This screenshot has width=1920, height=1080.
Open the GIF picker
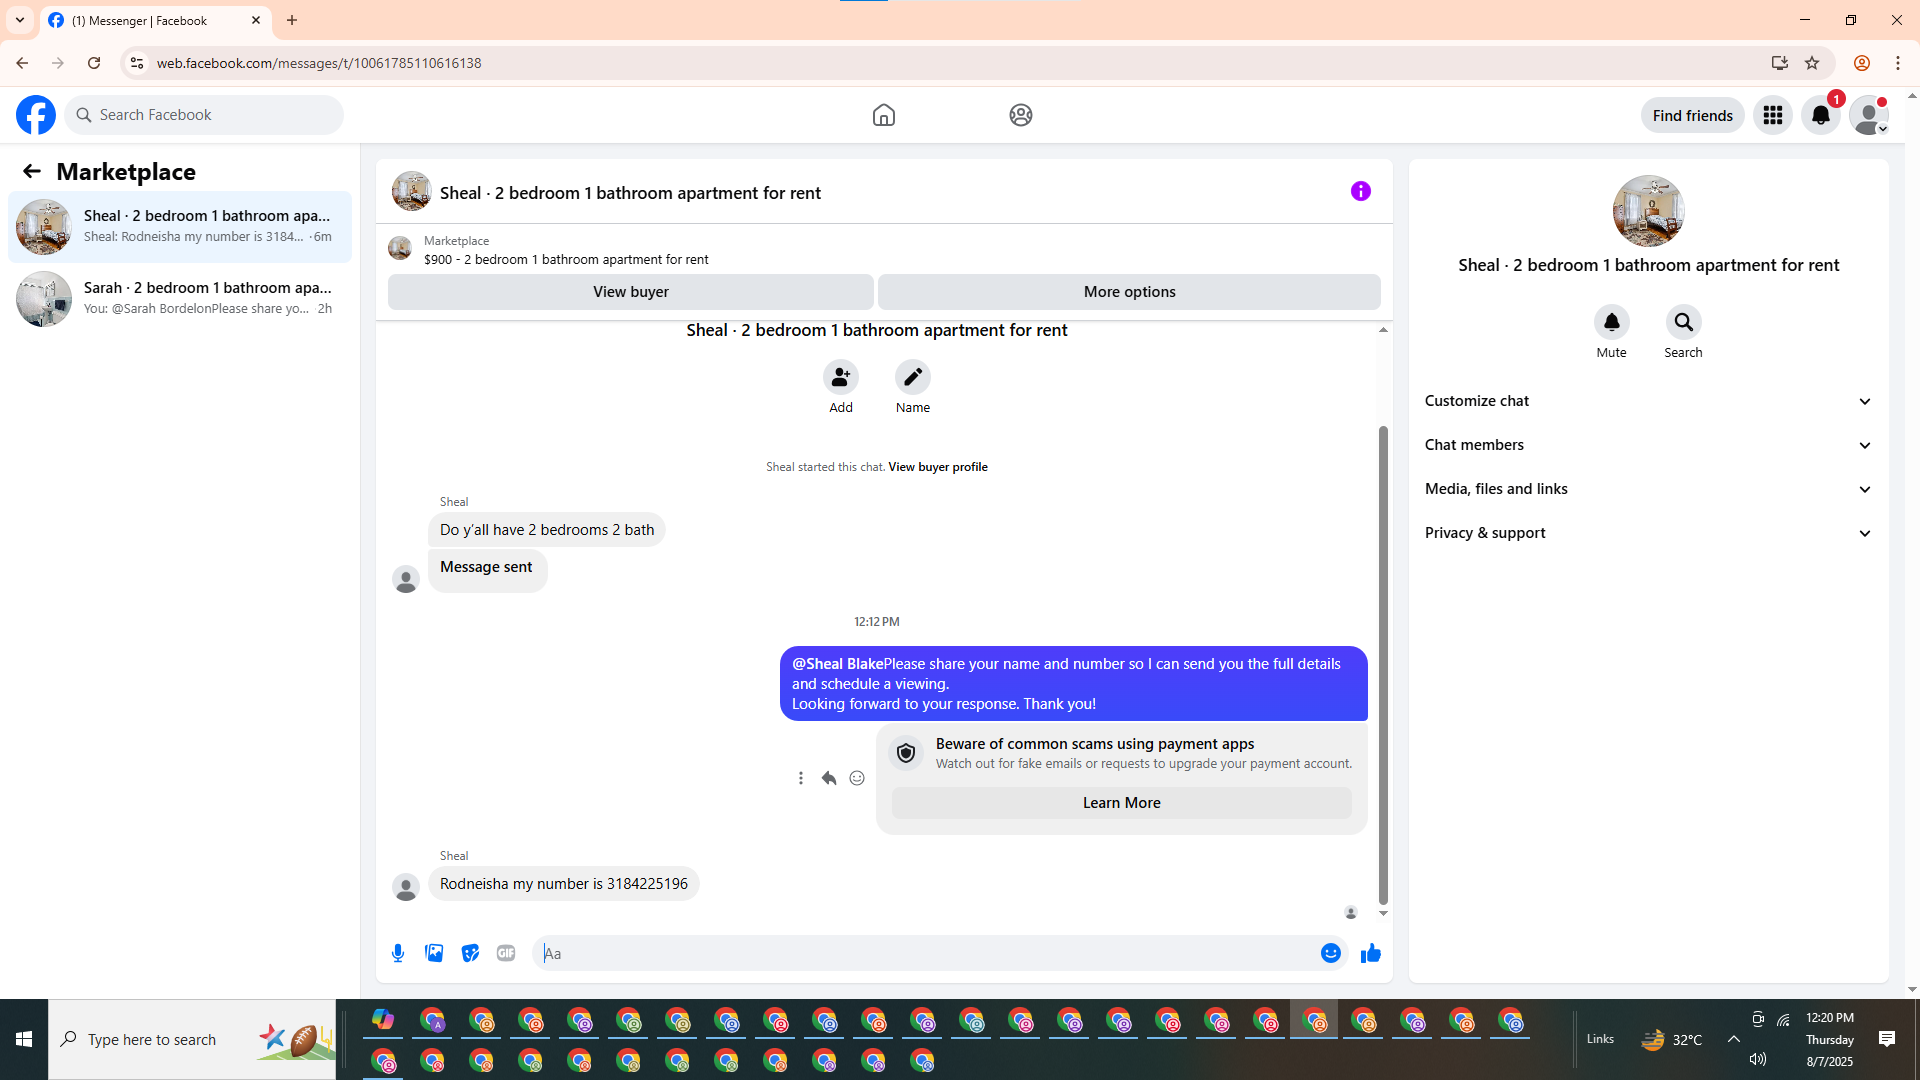pos(506,953)
